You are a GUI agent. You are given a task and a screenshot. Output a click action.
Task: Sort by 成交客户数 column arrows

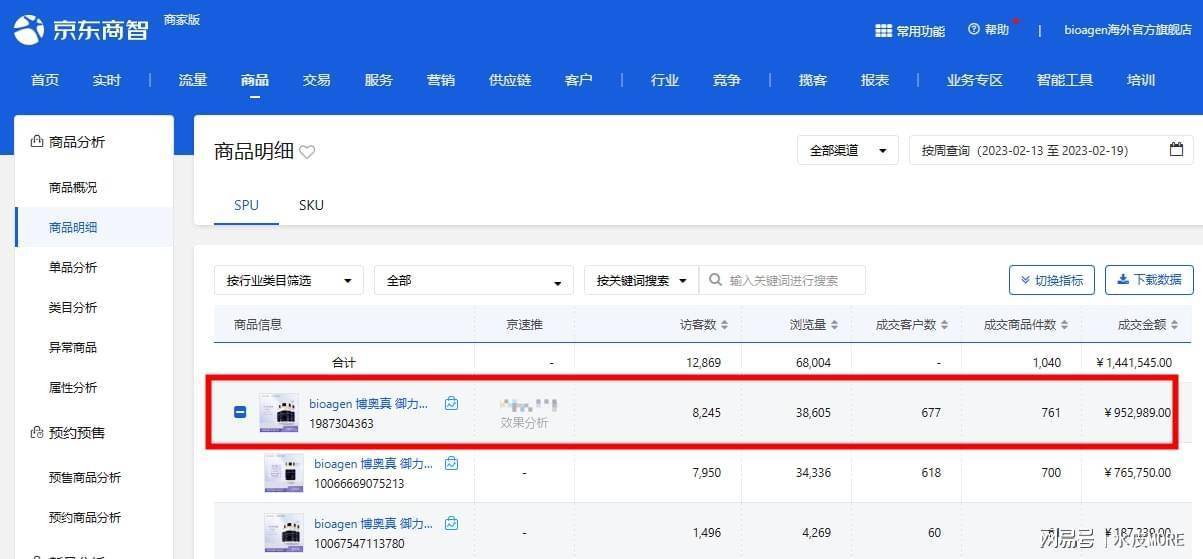coord(944,325)
